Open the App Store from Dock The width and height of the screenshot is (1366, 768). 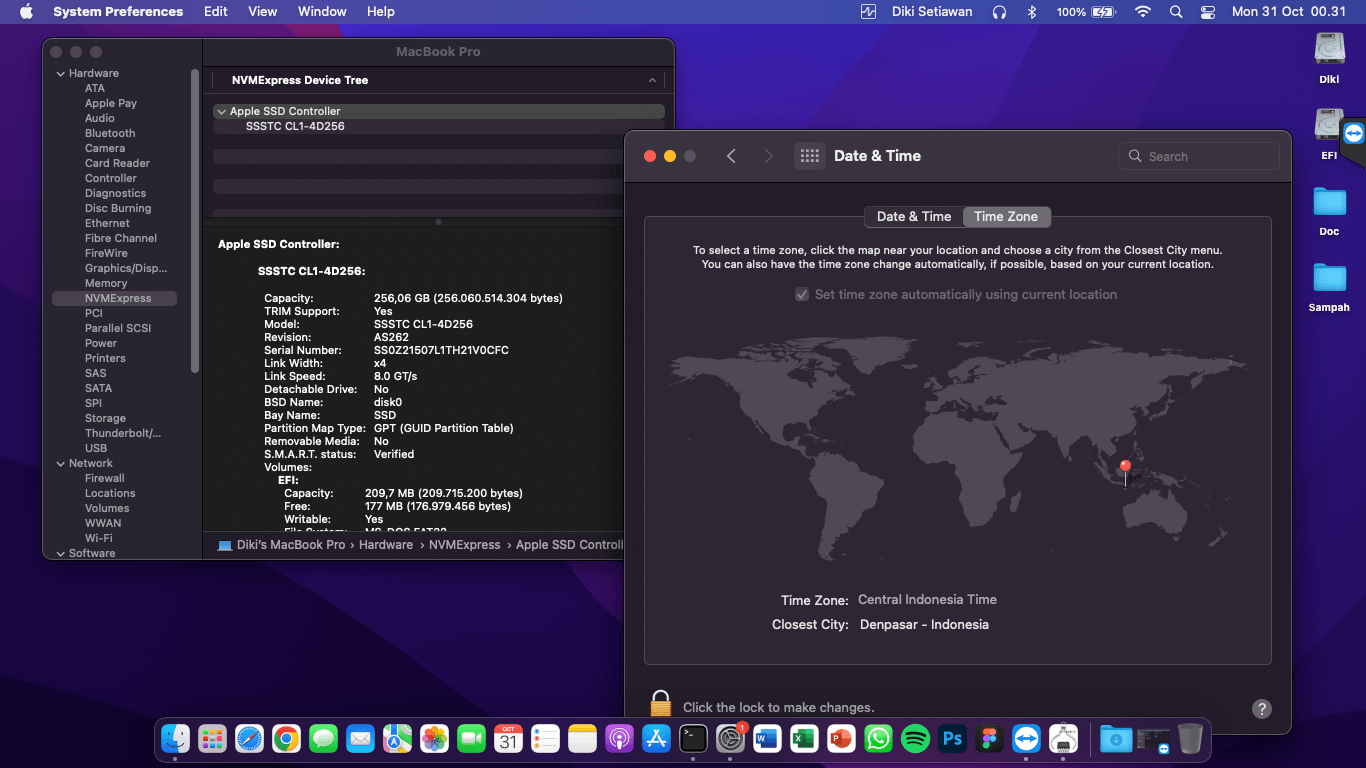656,739
